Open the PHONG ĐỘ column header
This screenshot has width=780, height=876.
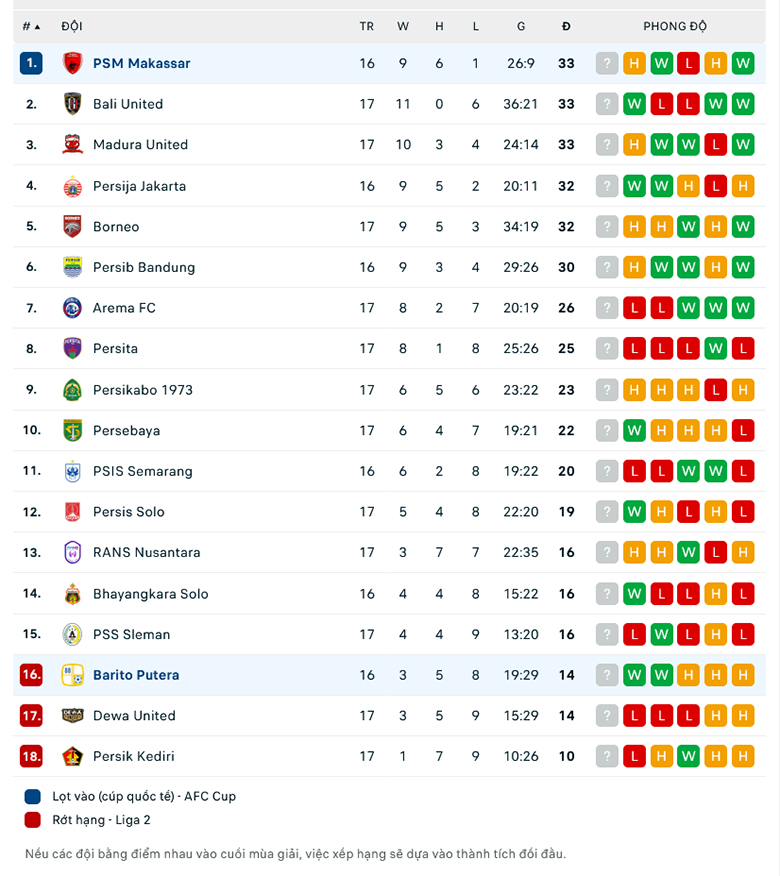[x=675, y=27]
